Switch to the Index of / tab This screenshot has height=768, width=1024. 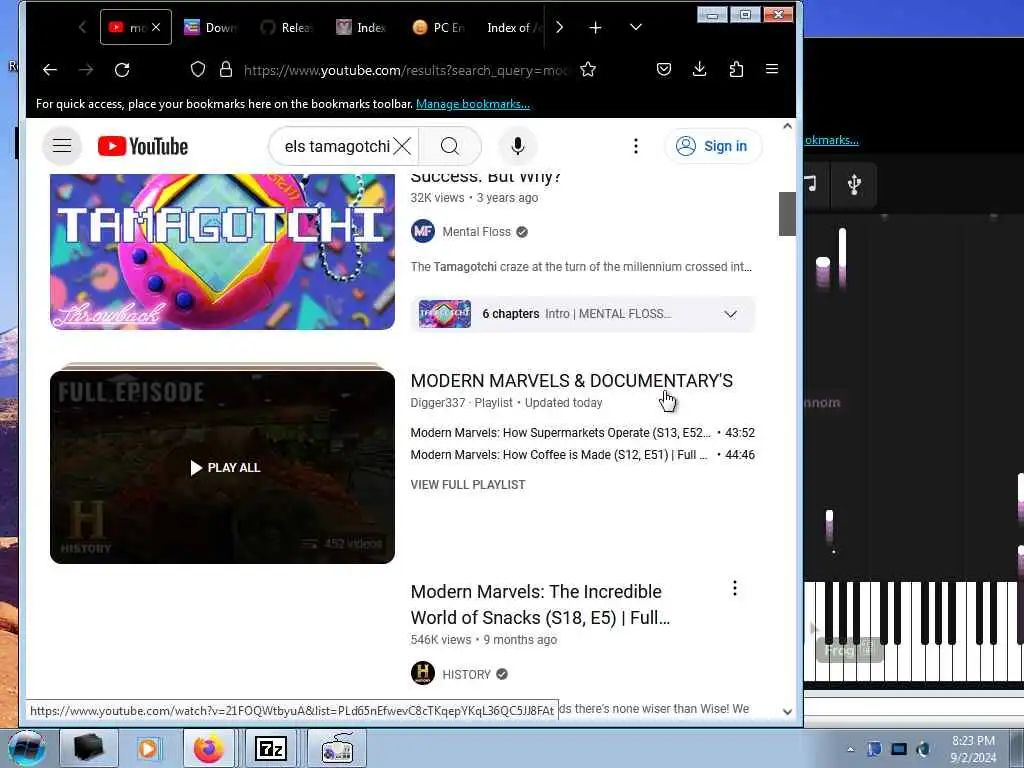coord(513,27)
